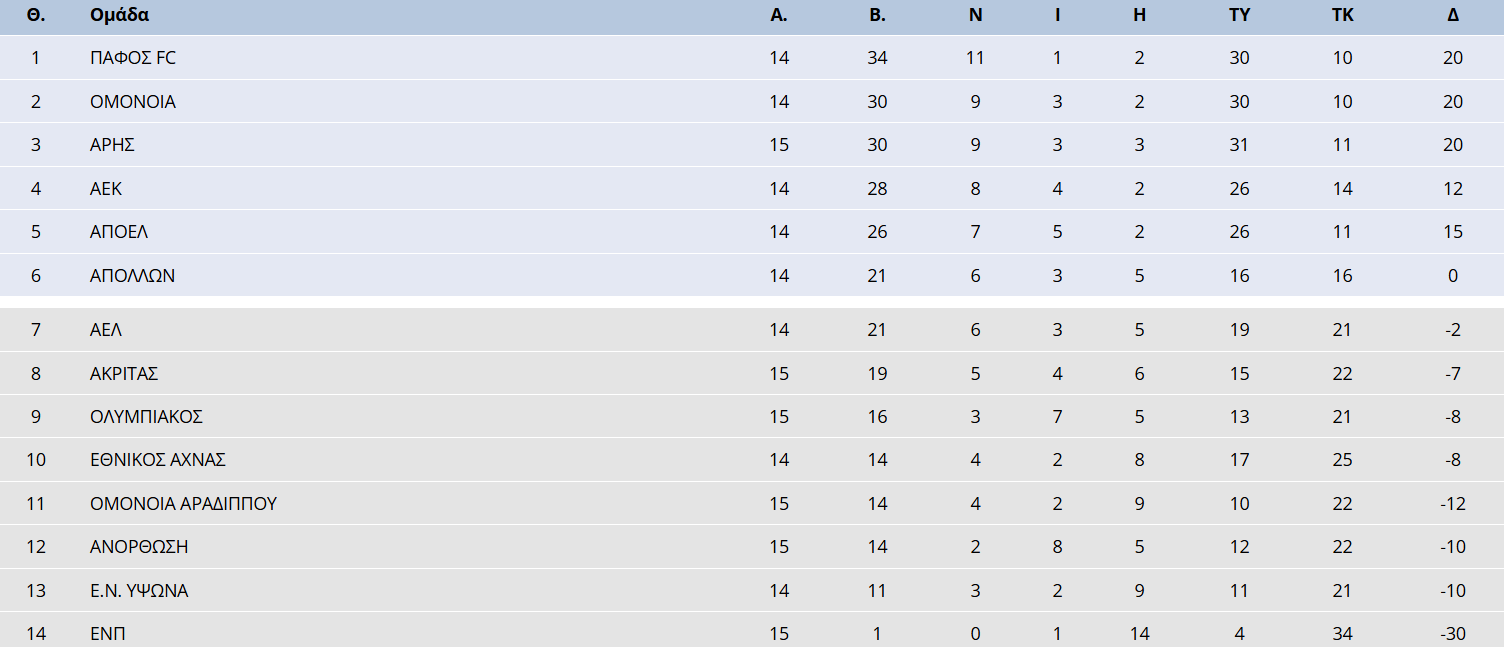Open the ΑΚΡΙΤΑΣ team entry
Screen dimensions: 1504x647
pyautogui.click(x=124, y=374)
